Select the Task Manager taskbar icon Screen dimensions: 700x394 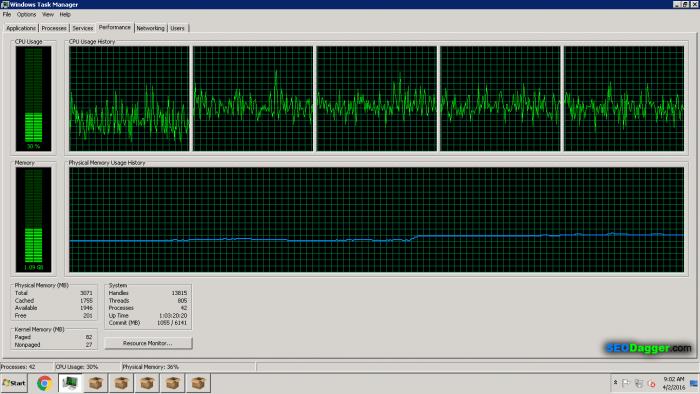click(x=70, y=383)
